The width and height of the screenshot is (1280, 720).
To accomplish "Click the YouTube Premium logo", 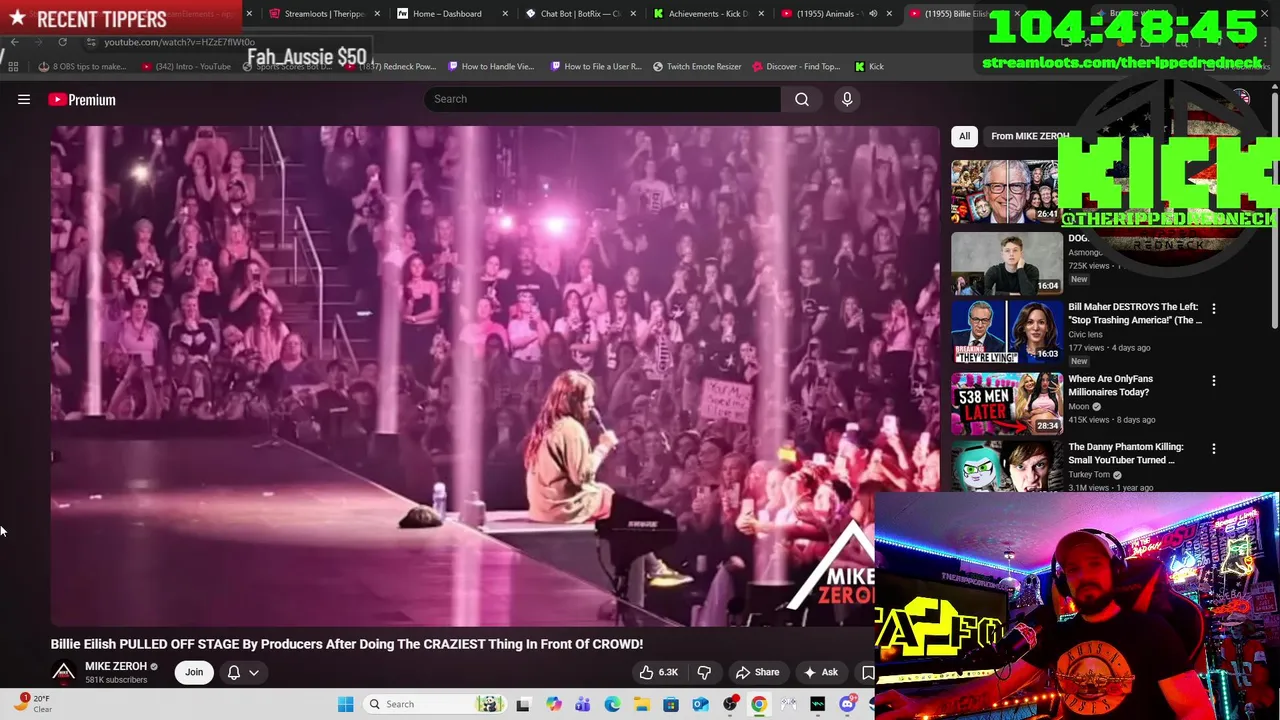I will tap(82, 99).
